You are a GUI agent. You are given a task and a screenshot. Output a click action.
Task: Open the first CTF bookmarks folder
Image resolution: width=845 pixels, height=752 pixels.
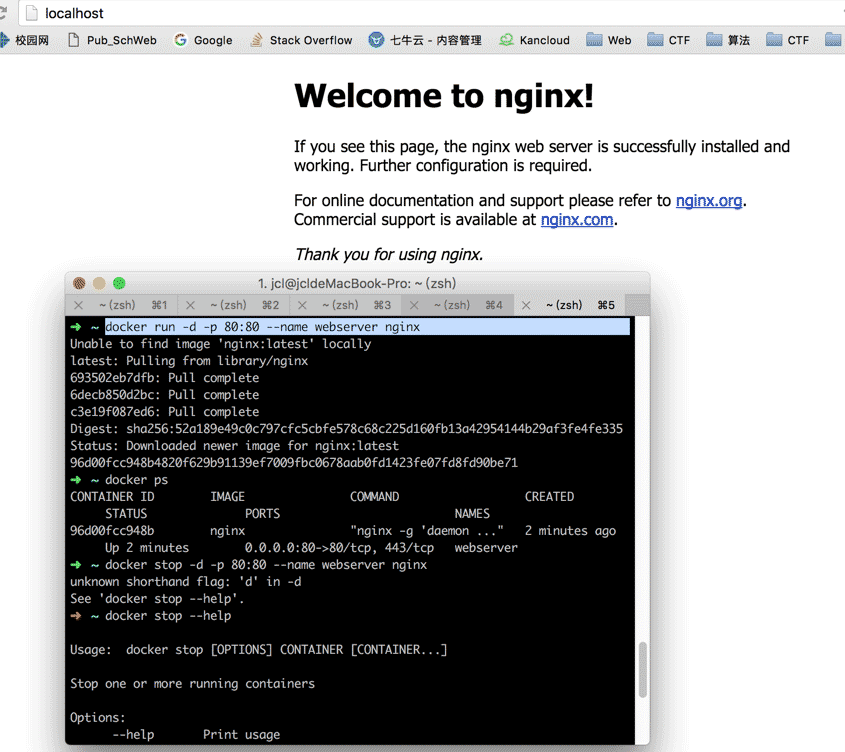[668, 40]
